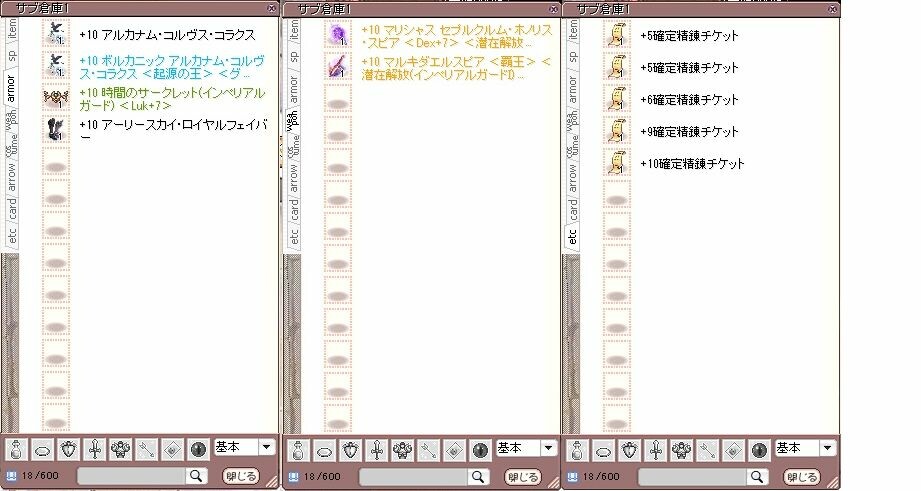Expand the 基本 dropdown in middle storage window
Screen dimensions: 921x491
click(x=549, y=448)
